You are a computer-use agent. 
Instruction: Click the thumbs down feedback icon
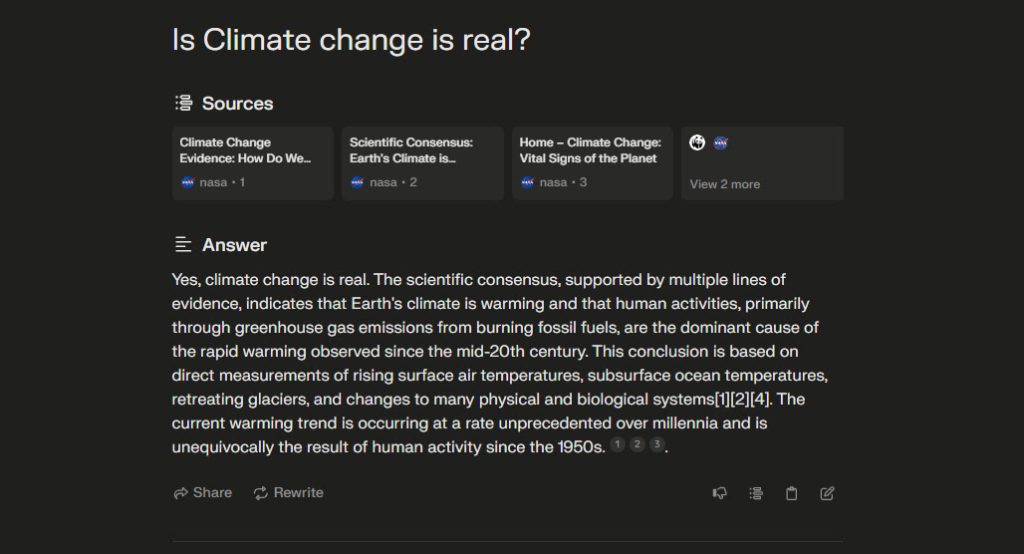(x=719, y=493)
